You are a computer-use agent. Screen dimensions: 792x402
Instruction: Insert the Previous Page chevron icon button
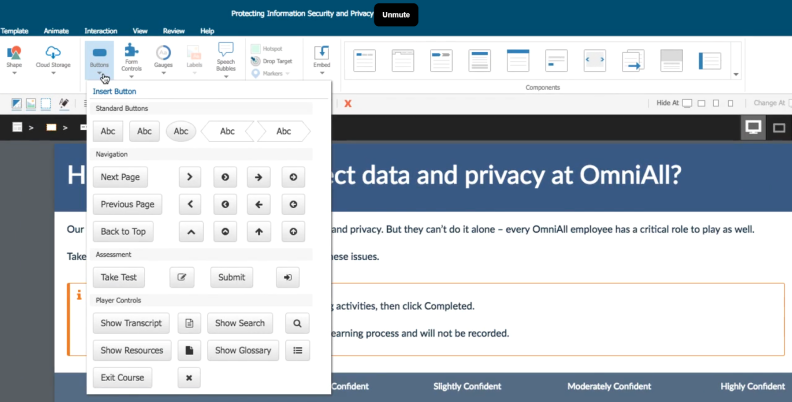pos(190,205)
